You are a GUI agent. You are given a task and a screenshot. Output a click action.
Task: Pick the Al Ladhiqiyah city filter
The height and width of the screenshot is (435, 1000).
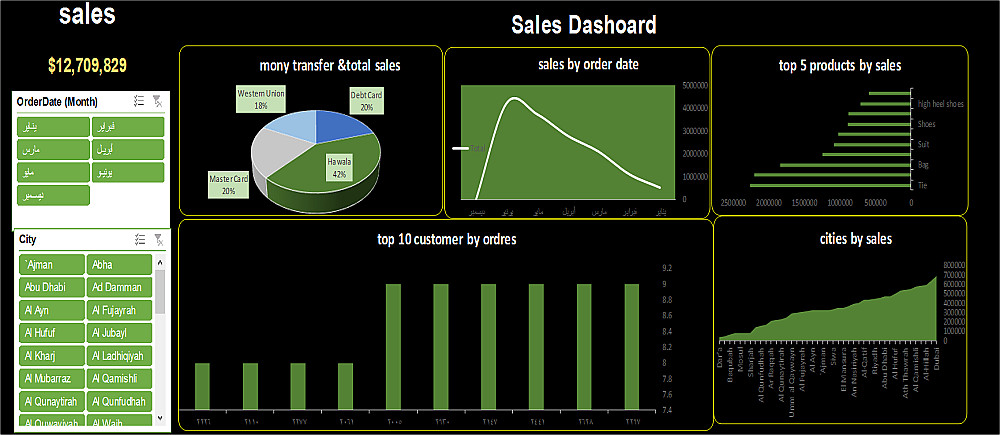tap(119, 356)
